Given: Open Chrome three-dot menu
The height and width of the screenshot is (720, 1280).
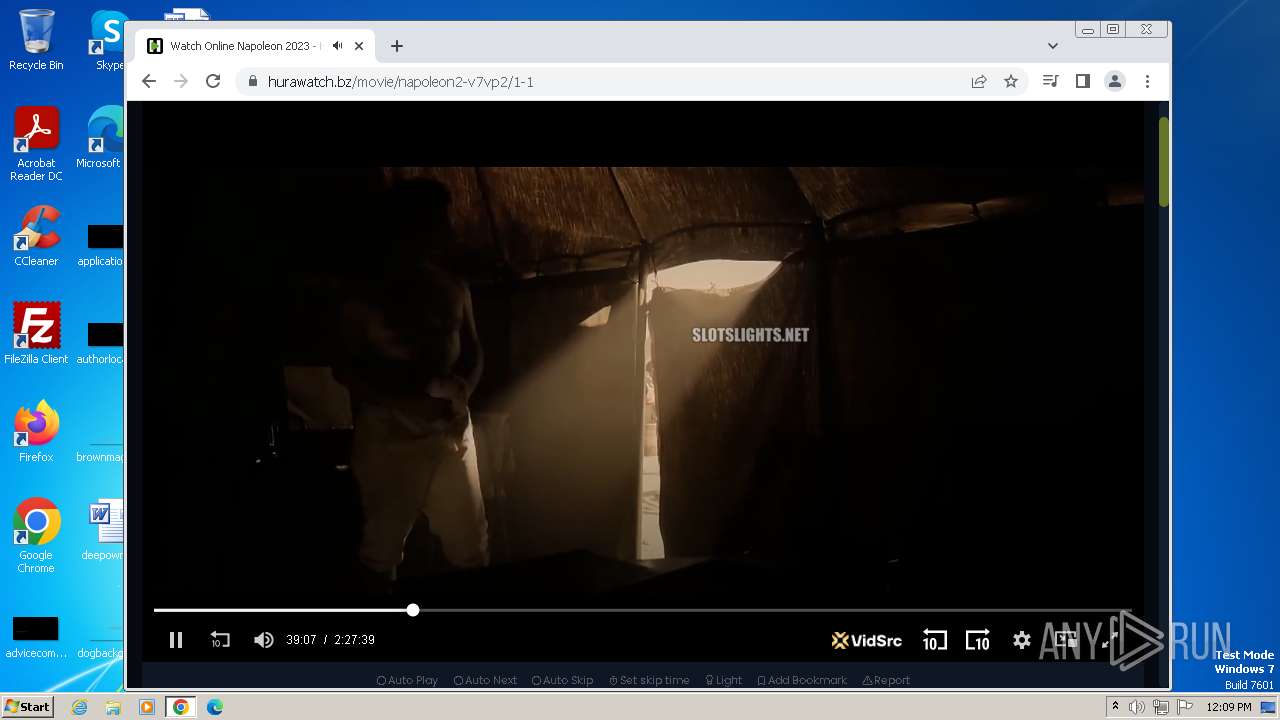Looking at the screenshot, I should pos(1147,81).
